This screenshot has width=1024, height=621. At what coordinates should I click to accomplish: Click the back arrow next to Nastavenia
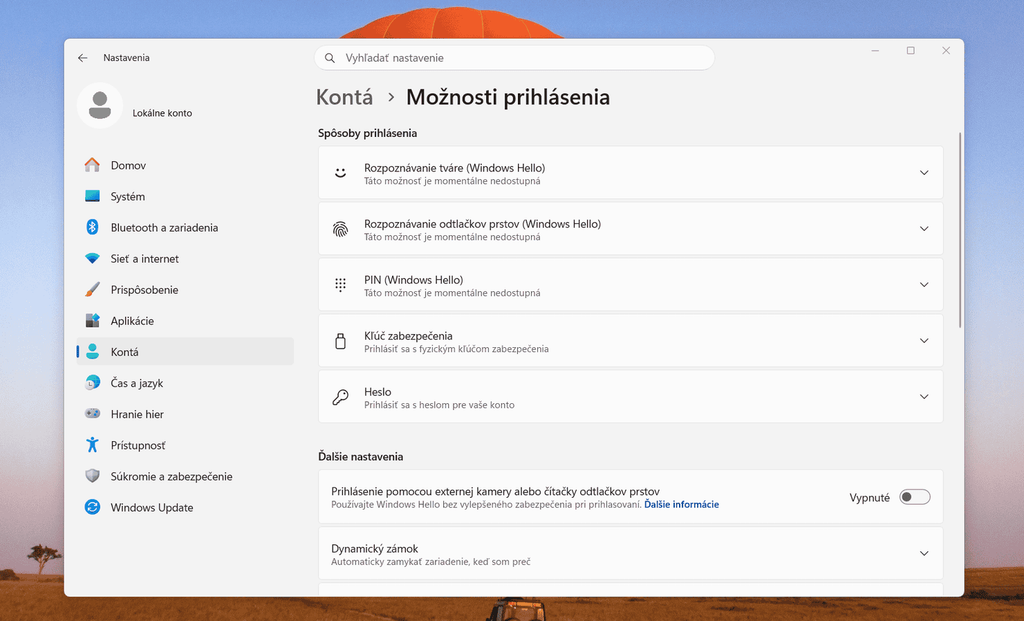point(82,58)
